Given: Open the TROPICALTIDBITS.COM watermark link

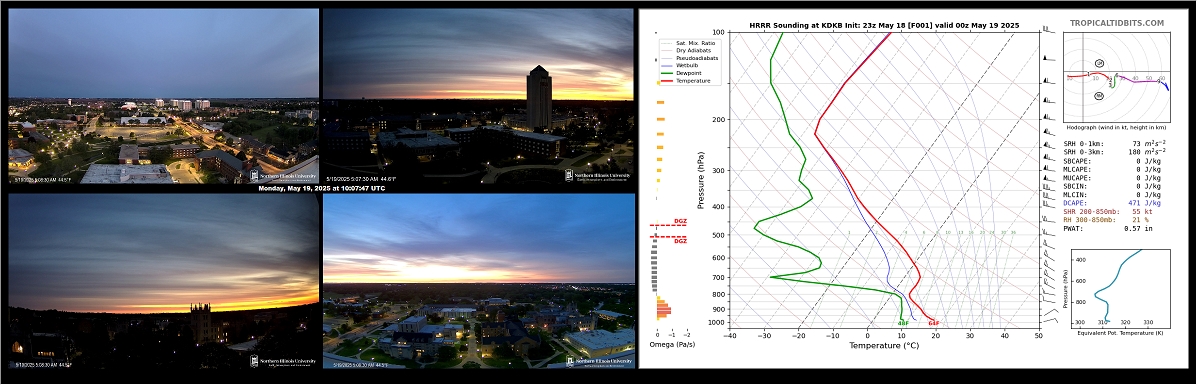Looking at the screenshot, I should (x=1117, y=24).
